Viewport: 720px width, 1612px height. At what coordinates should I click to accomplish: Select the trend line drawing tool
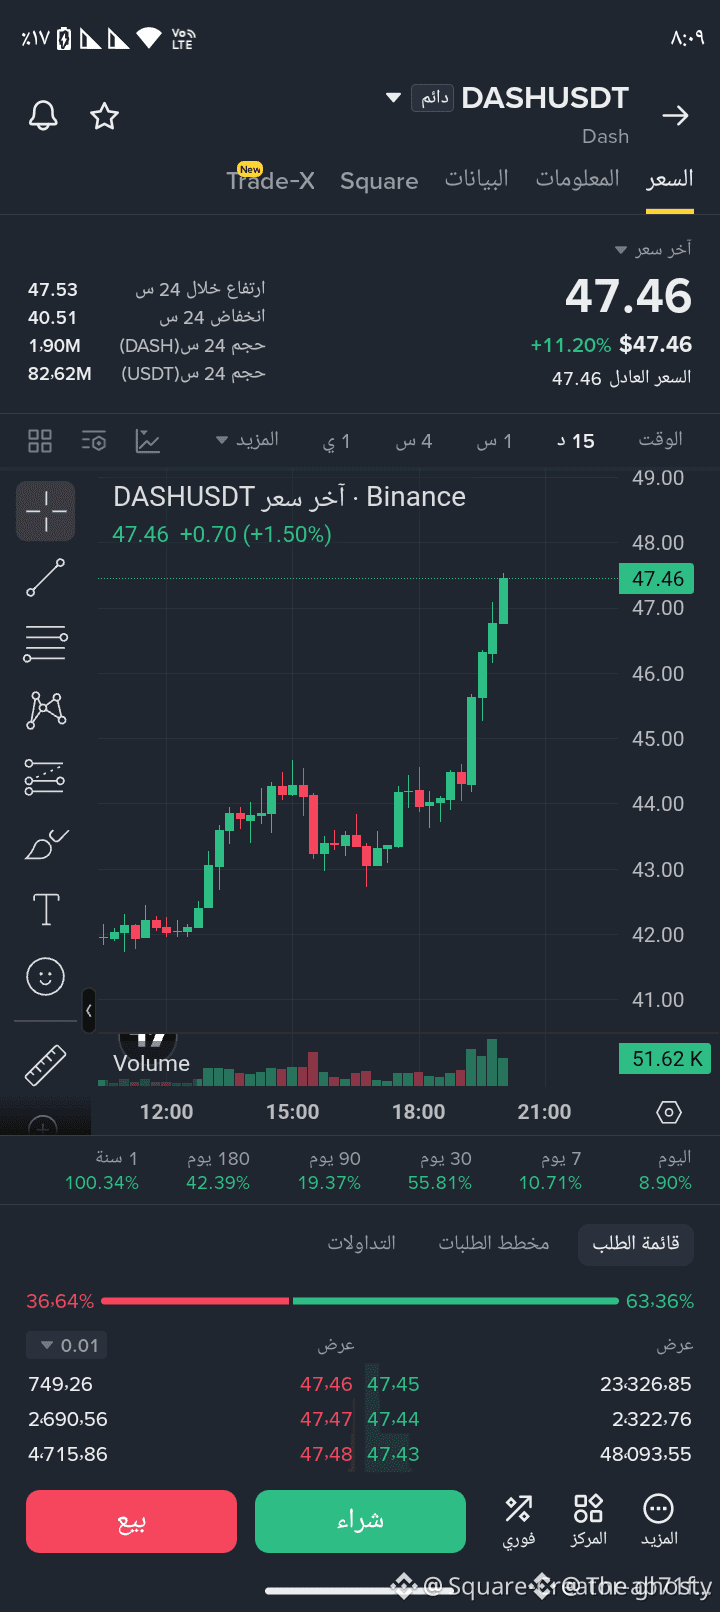tap(45, 578)
